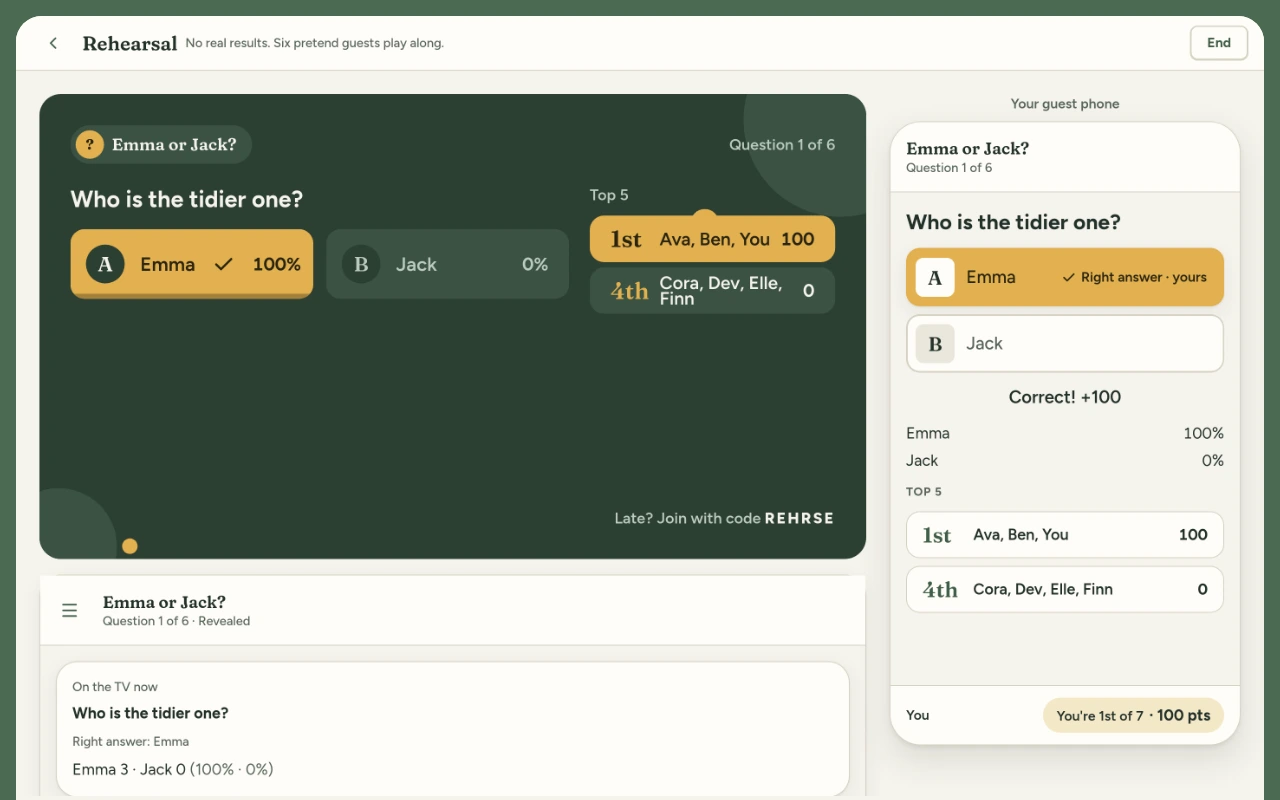Click the checkmark on the TV Emma answer
Viewport: 1280px width, 800px height.
tap(224, 264)
